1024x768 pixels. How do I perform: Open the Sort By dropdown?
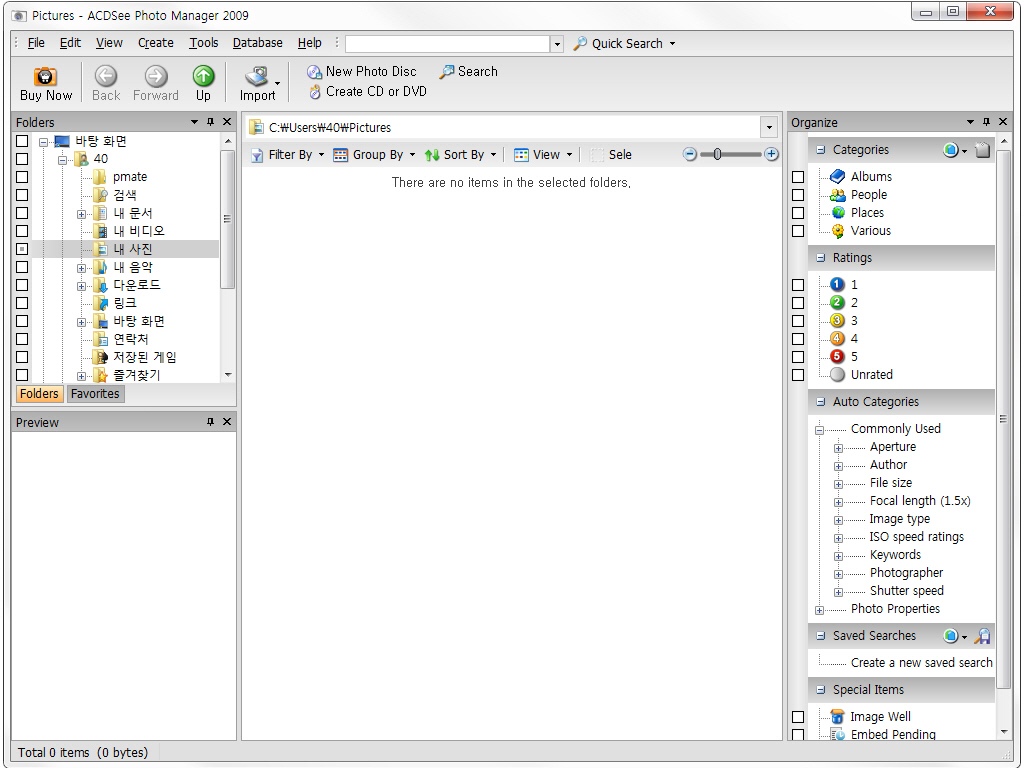coord(461,155)
